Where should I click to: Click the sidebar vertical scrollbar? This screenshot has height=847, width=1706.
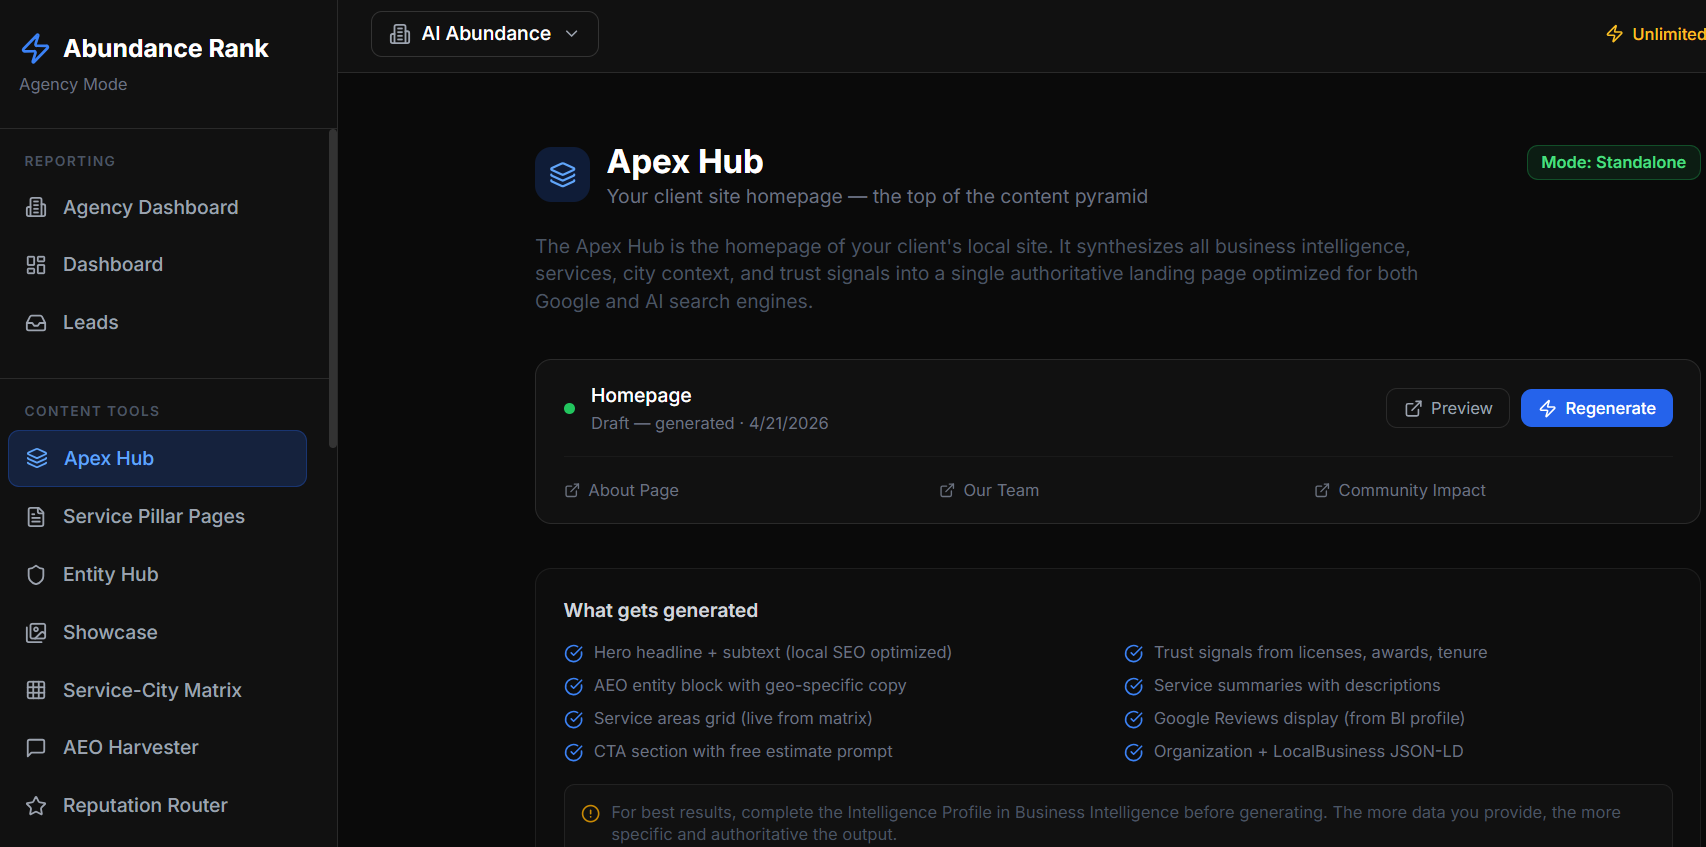click(333, 290)
